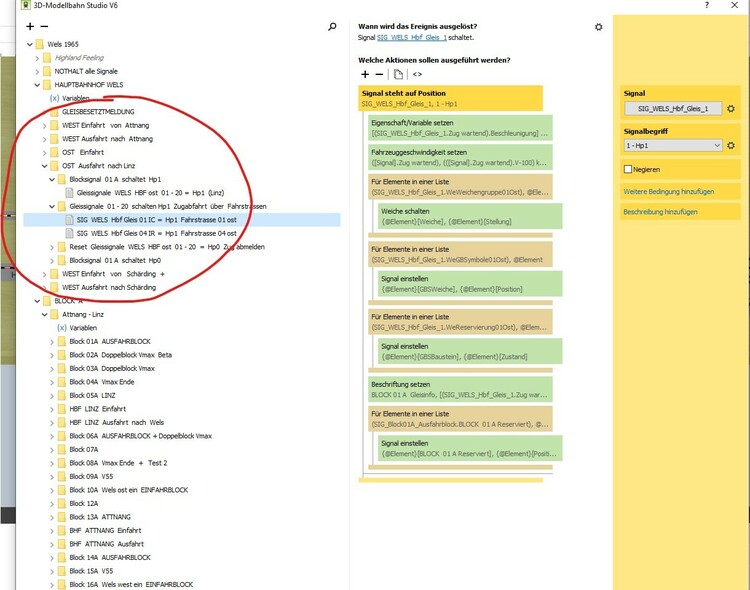Click Beschreibung hinzufügen
The width and height of the screenshot is (750, 590).
[x=660, y=212]
